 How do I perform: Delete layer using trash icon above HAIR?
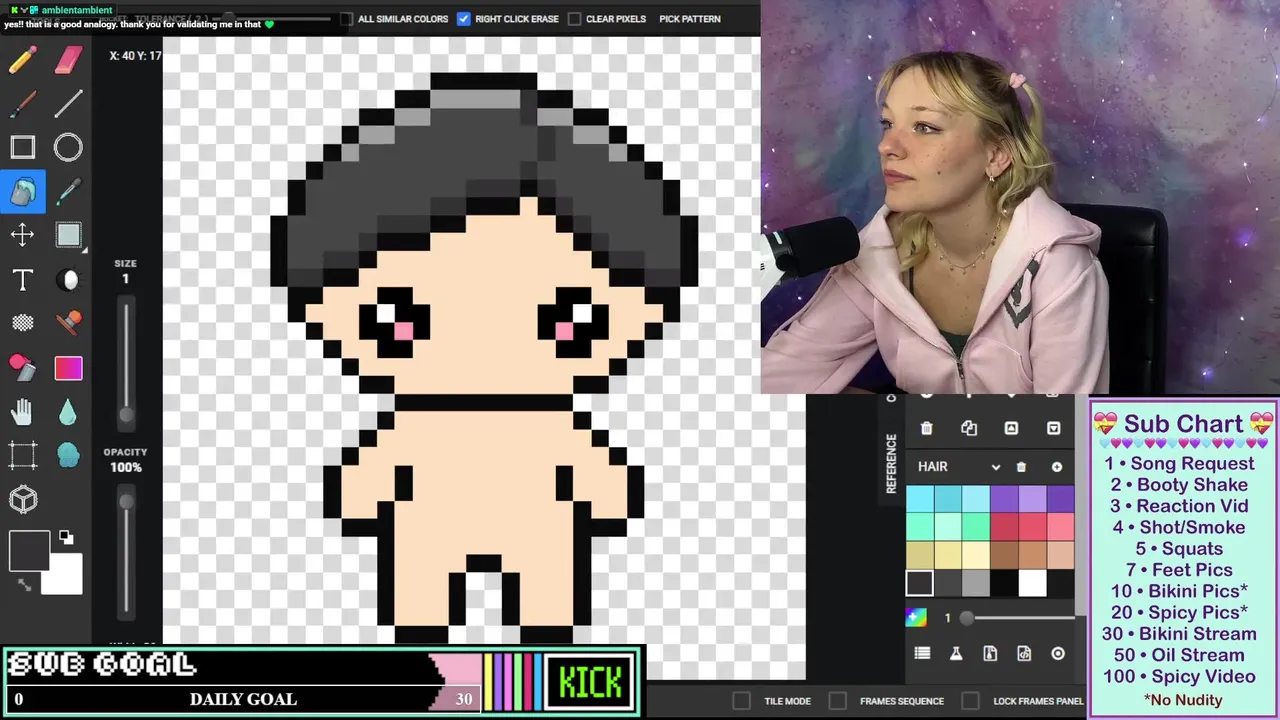click(926, 428)
